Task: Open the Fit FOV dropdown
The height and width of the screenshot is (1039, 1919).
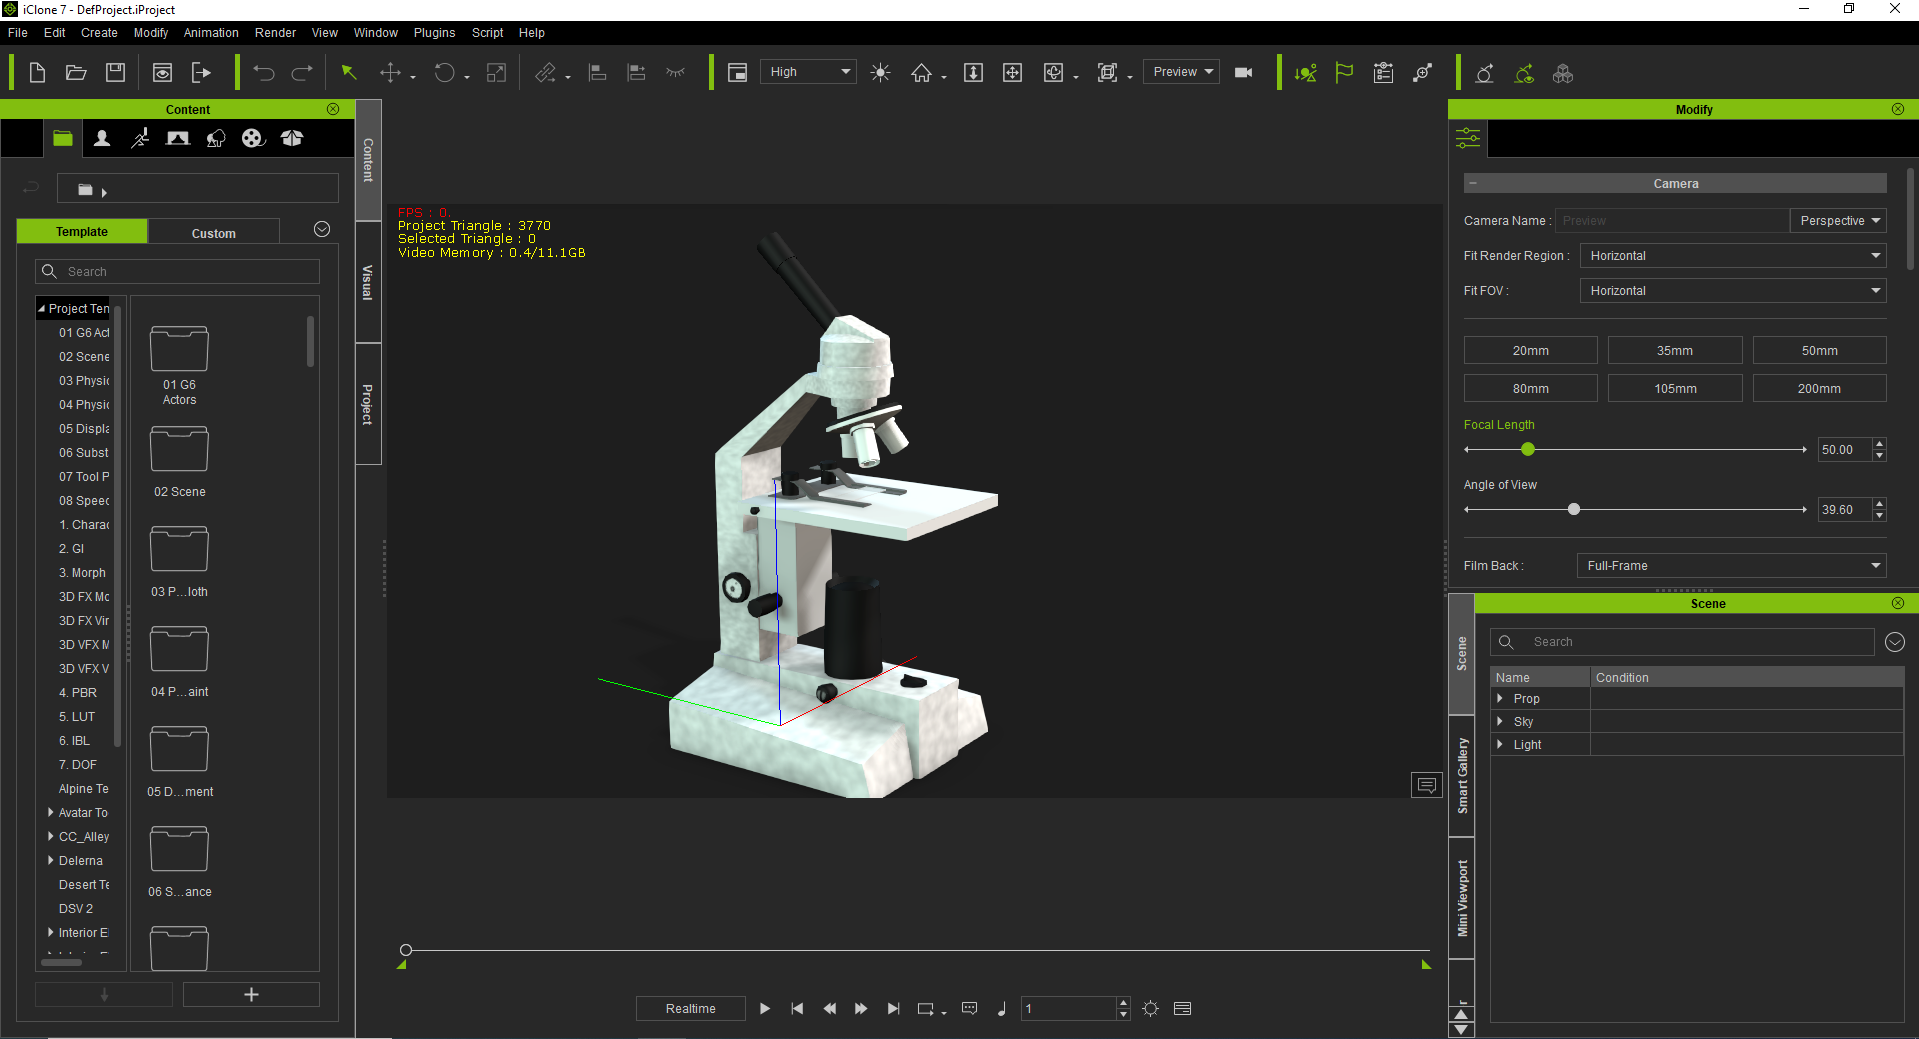Action: 1733,291
